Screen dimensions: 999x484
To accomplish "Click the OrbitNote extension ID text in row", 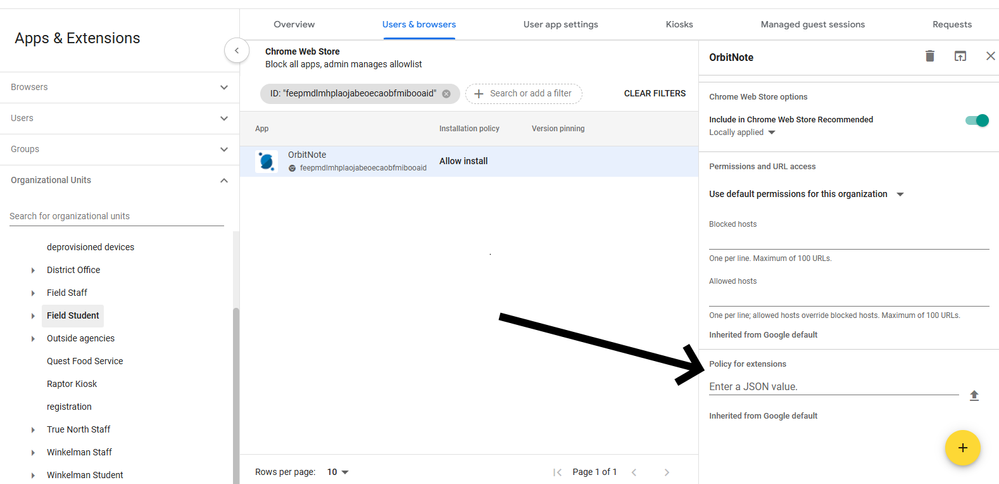I will tap(363, 168).
